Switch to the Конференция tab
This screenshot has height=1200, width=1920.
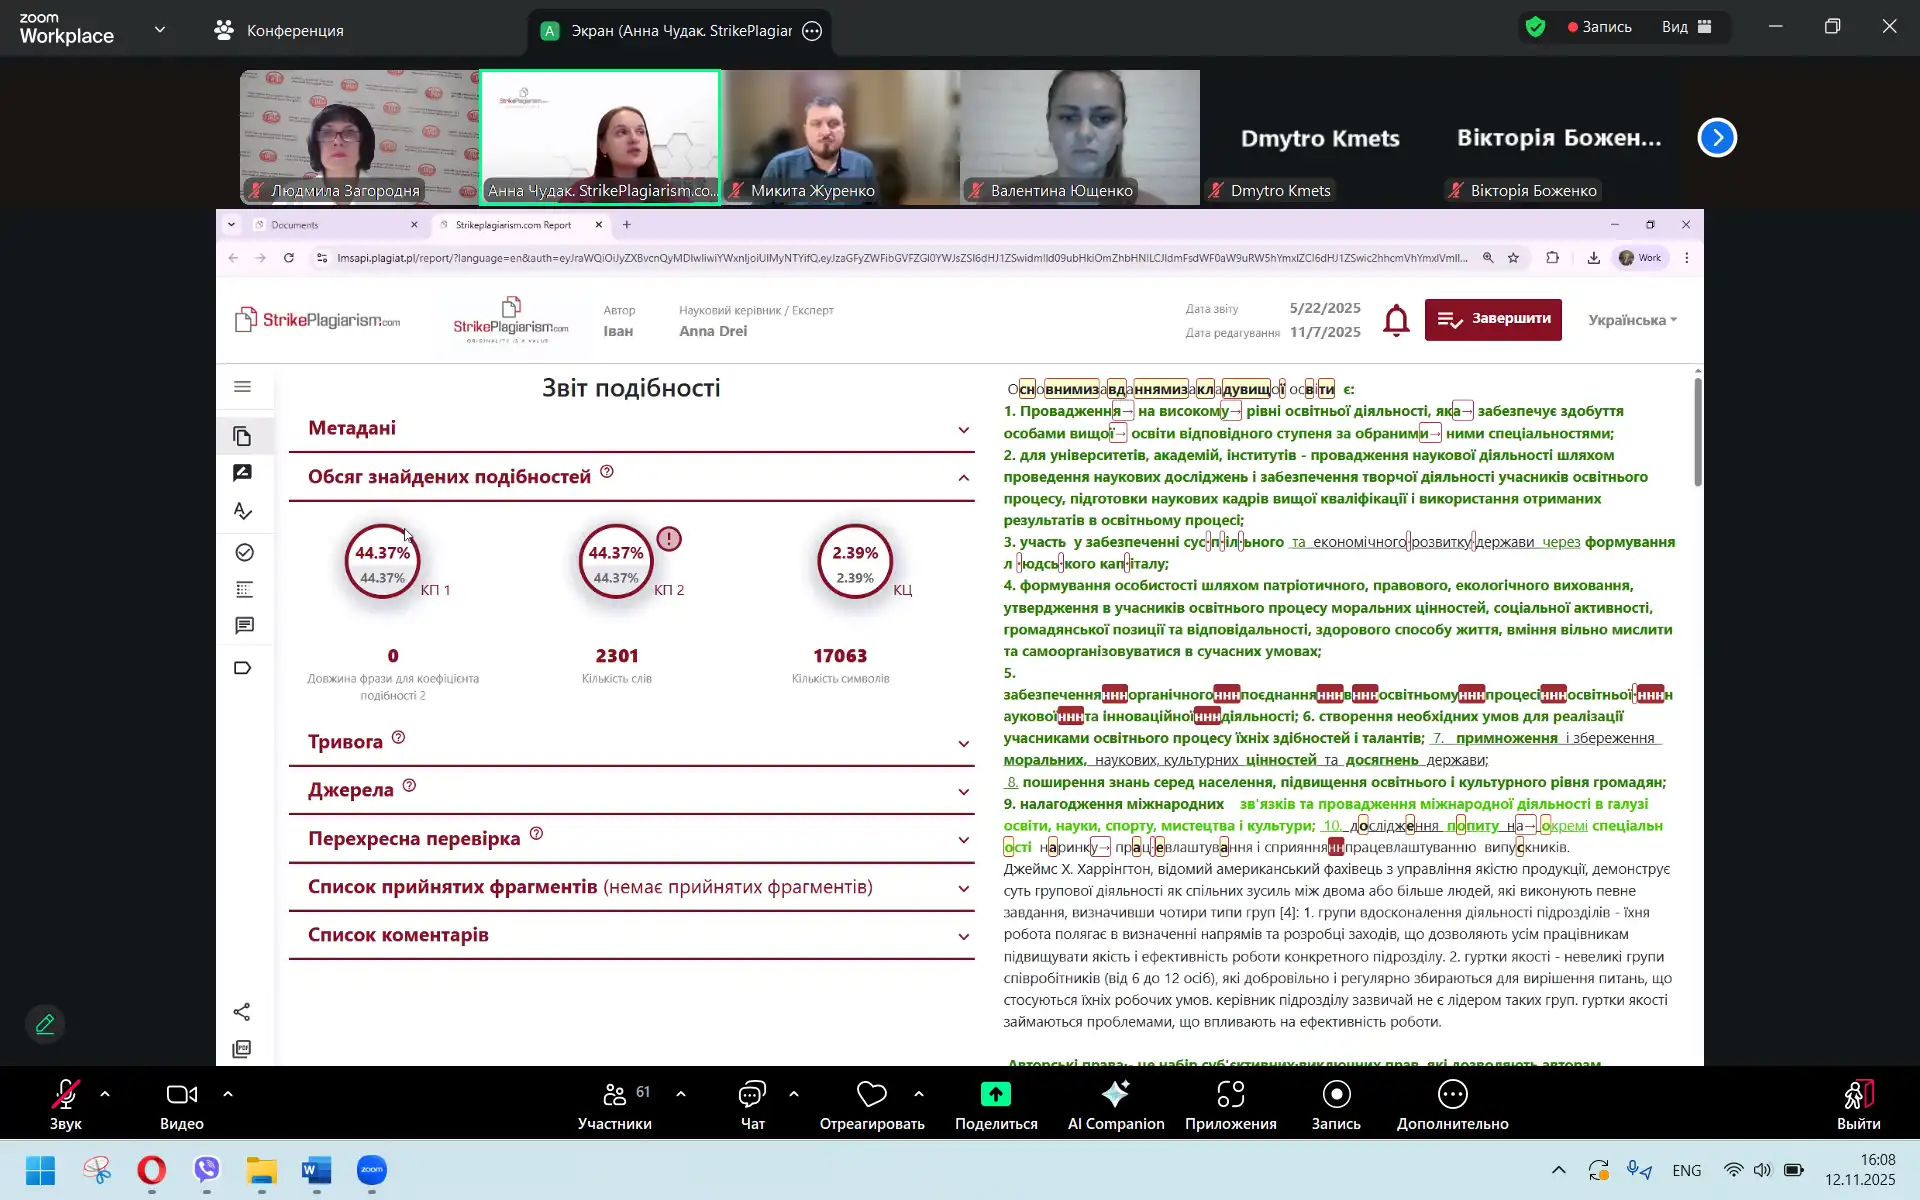click(x=279, y=31)
